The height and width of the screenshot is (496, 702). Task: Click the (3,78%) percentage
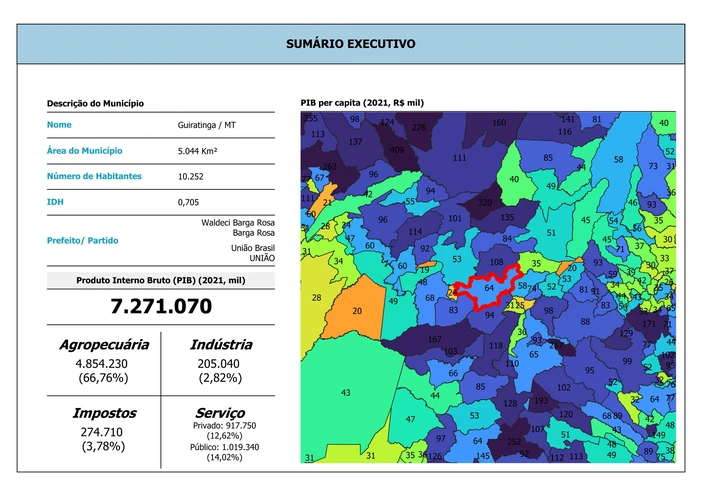[103, 446]
